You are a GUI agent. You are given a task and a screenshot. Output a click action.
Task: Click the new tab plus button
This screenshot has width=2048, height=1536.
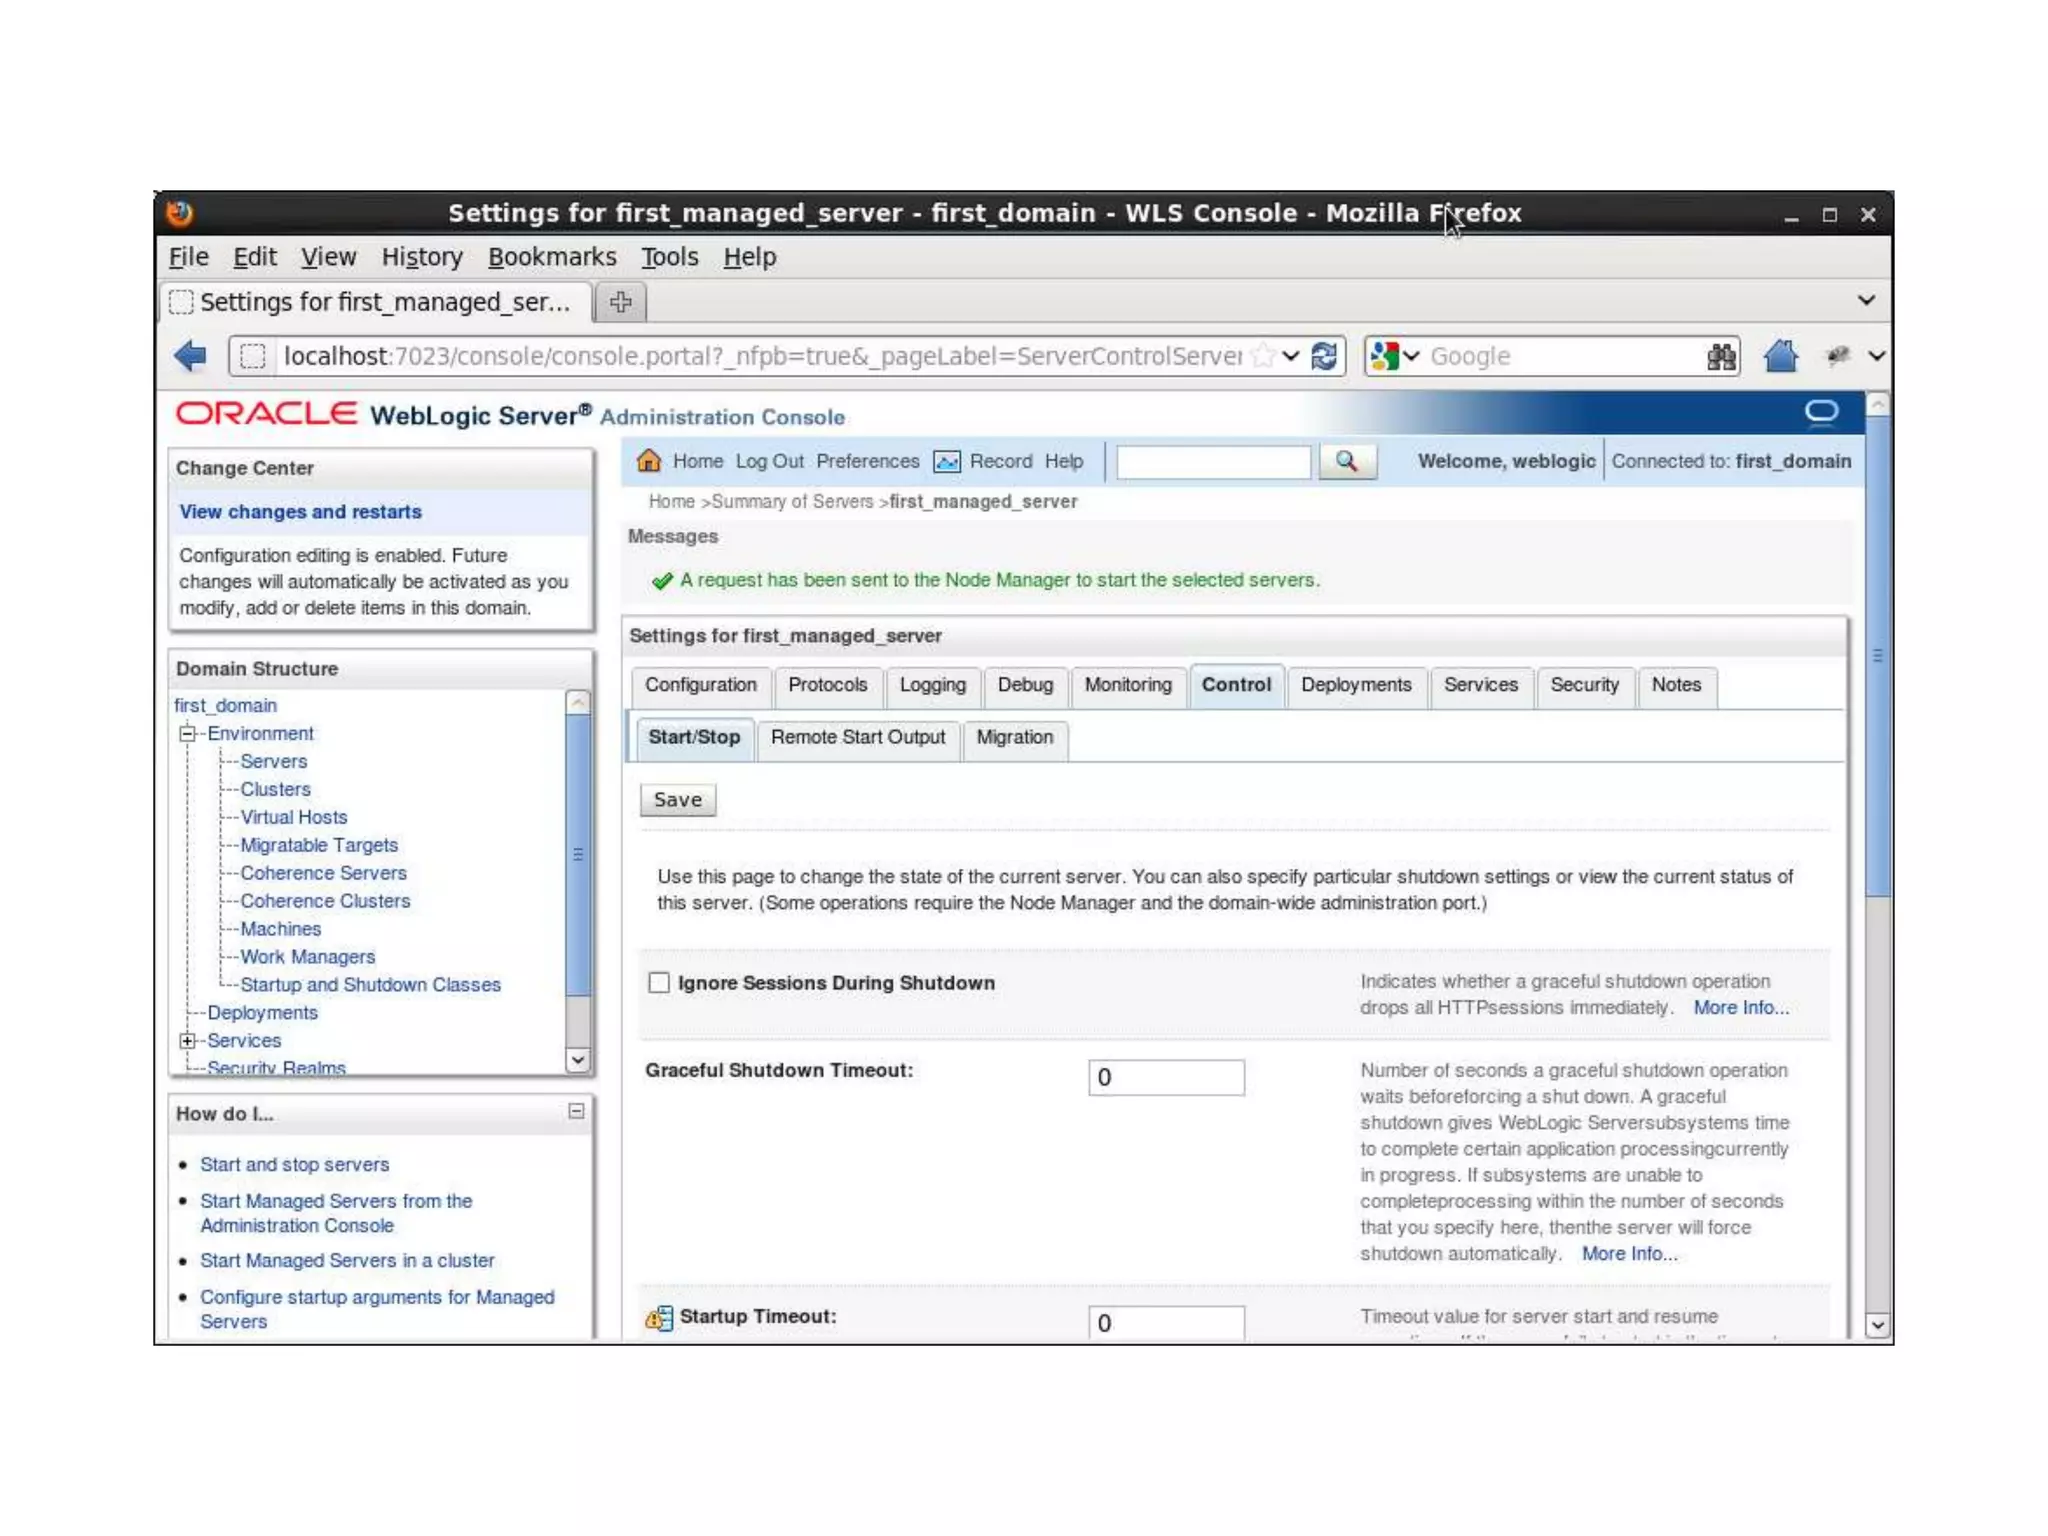(620, 302)
